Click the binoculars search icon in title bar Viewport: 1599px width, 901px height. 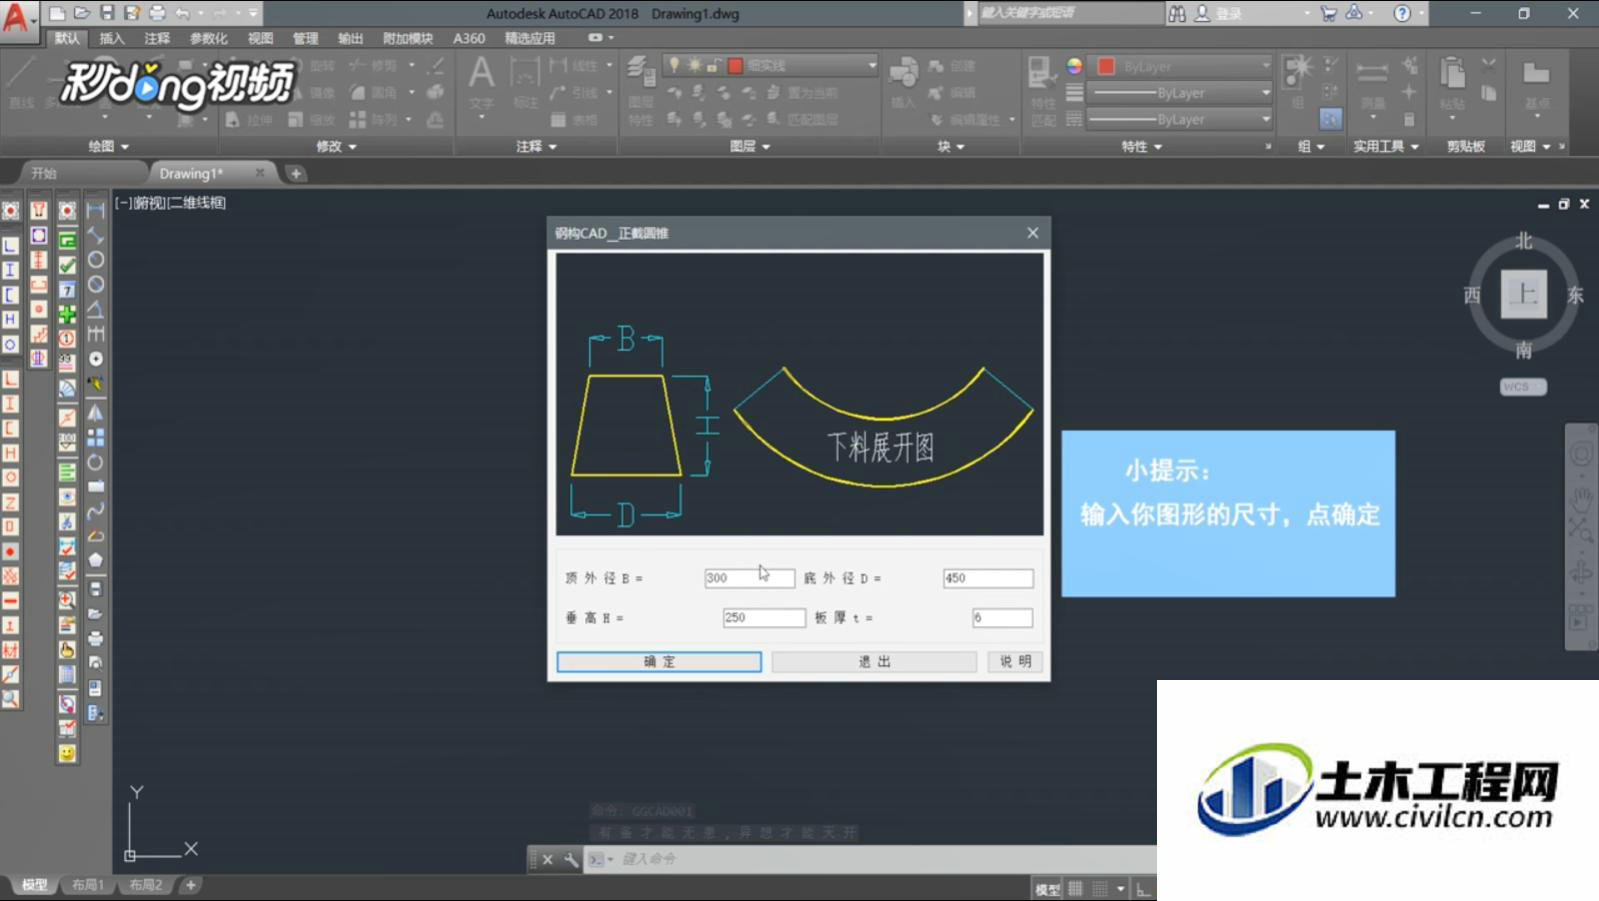coord(1177,13)
